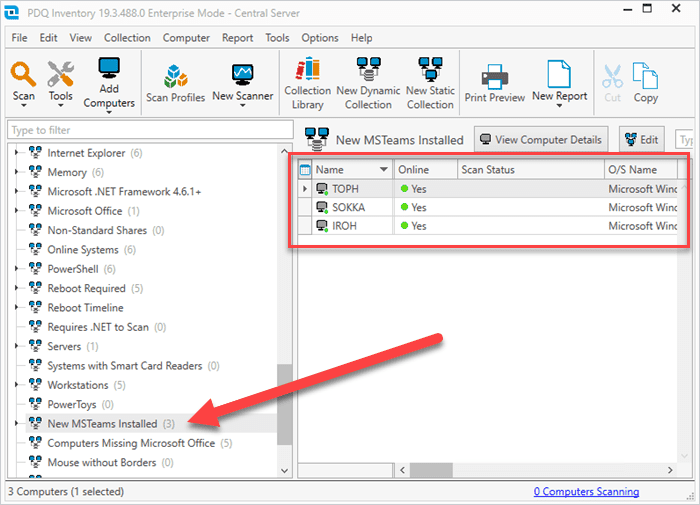Open the Help menu

point(362,38)
